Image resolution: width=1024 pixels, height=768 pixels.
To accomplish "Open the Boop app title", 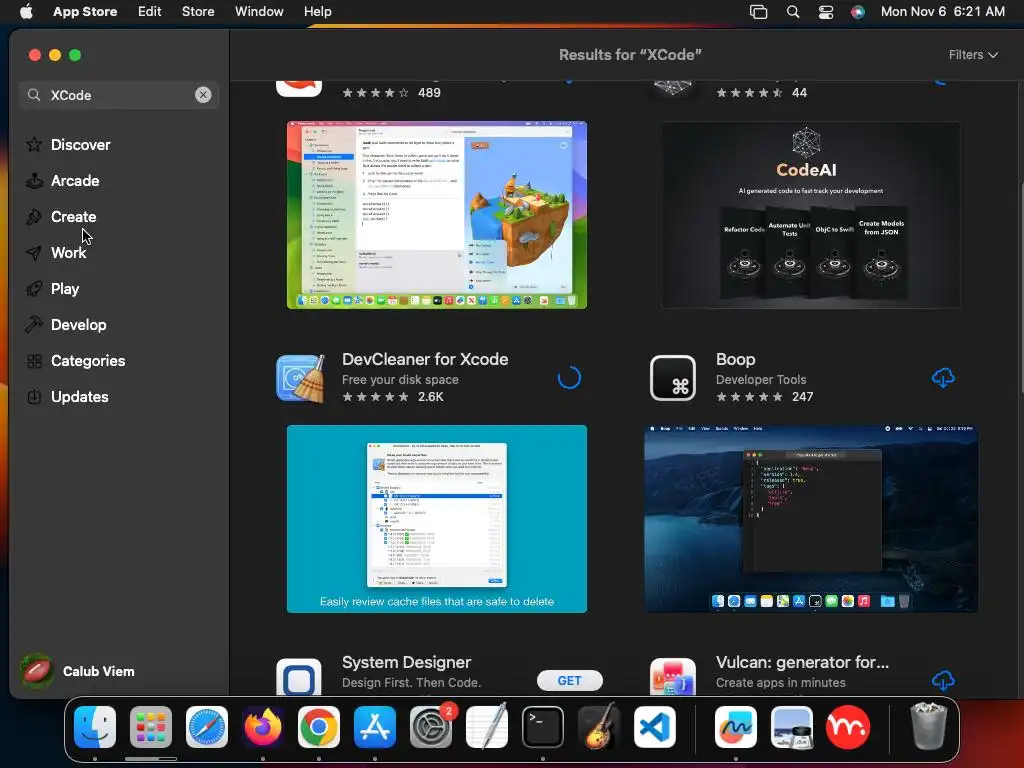I will [735, 359].
